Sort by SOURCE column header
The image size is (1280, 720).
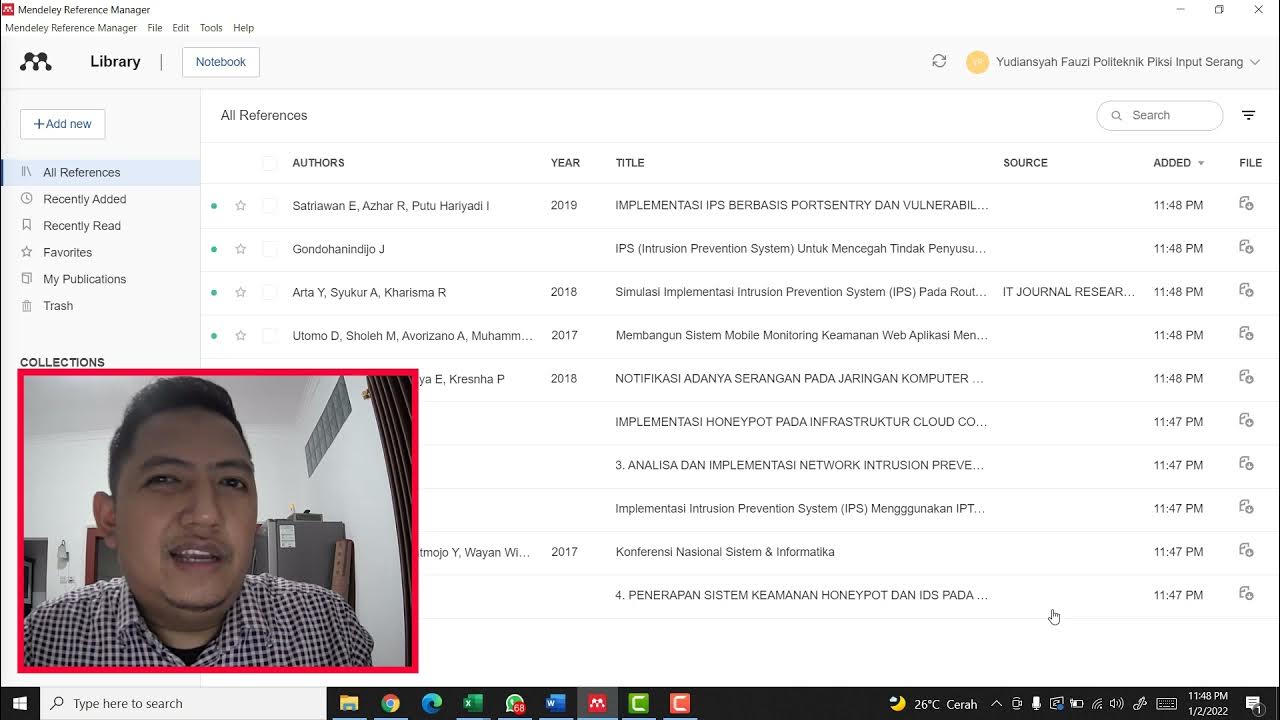coord(1025,163)
